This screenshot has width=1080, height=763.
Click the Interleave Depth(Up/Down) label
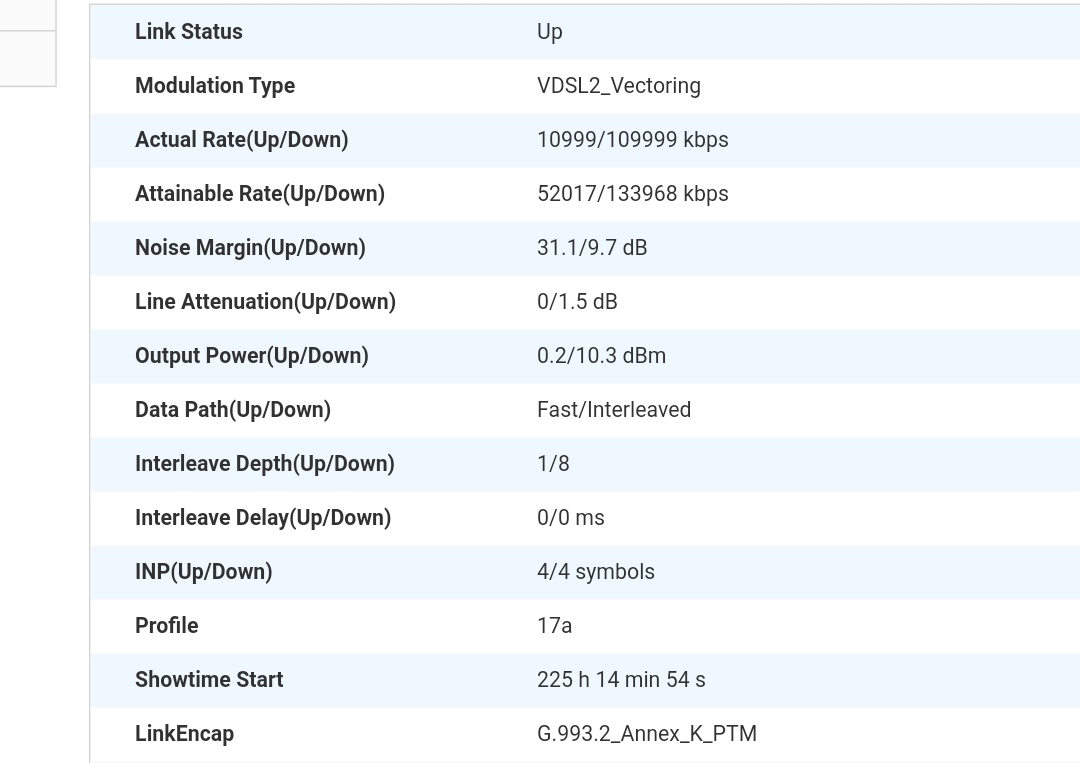[x=265, y=464]
